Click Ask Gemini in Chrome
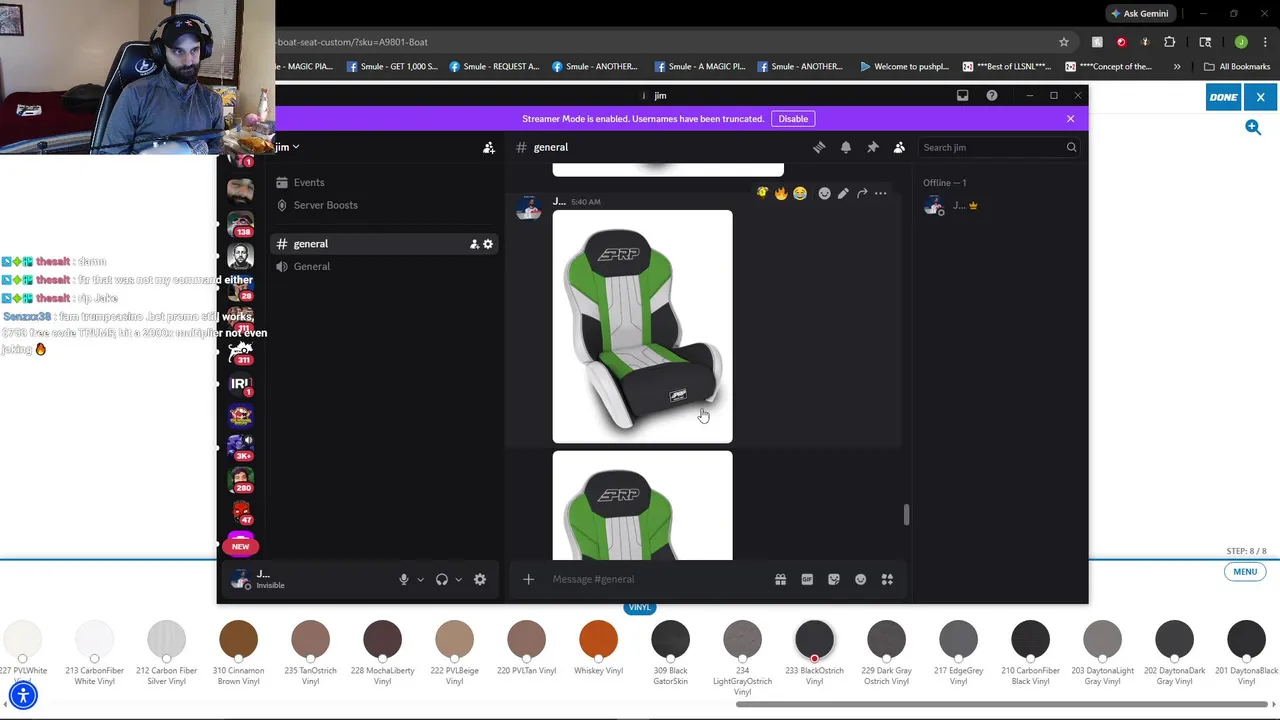The width and height of the screenshot is (1280, 720). (1138, 13)
